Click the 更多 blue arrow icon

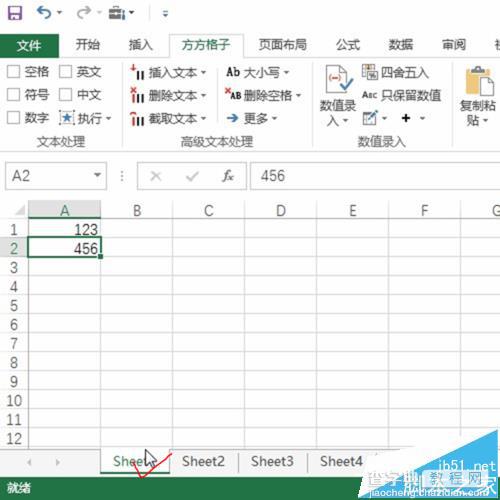pyautogui.click(x=233, y=118)
